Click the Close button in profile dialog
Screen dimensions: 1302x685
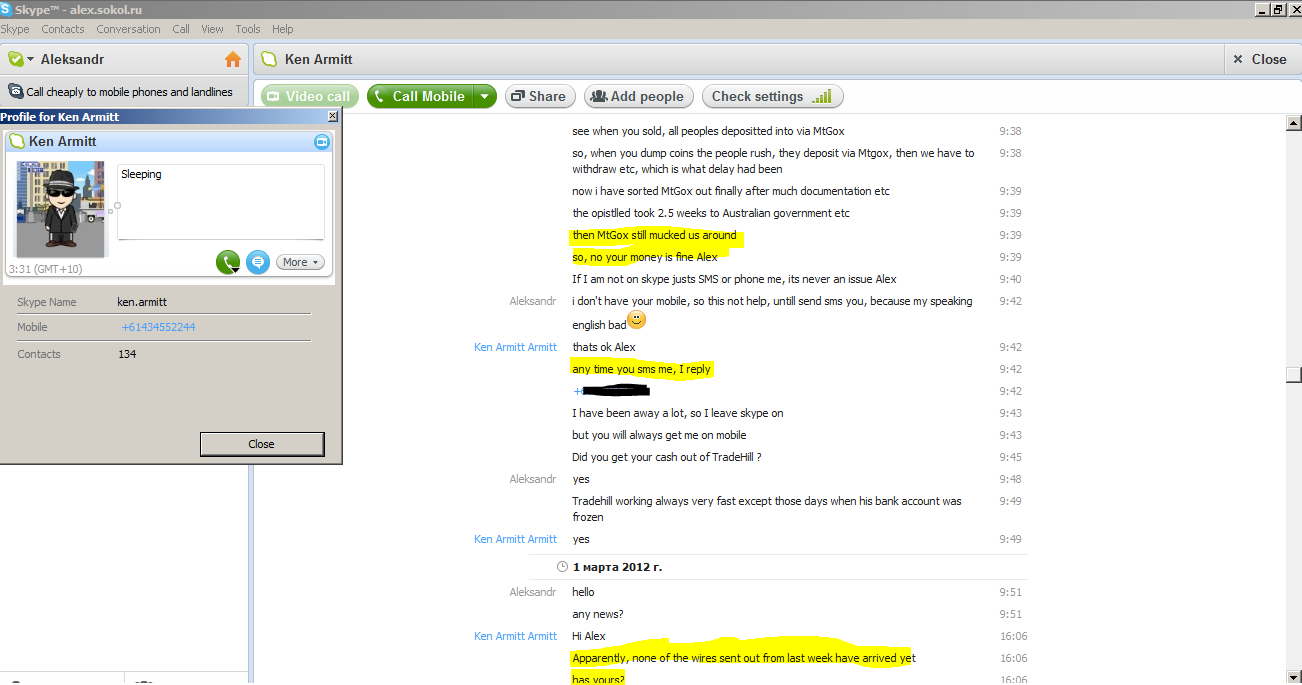pyautogui.click(x=262, y=444)
